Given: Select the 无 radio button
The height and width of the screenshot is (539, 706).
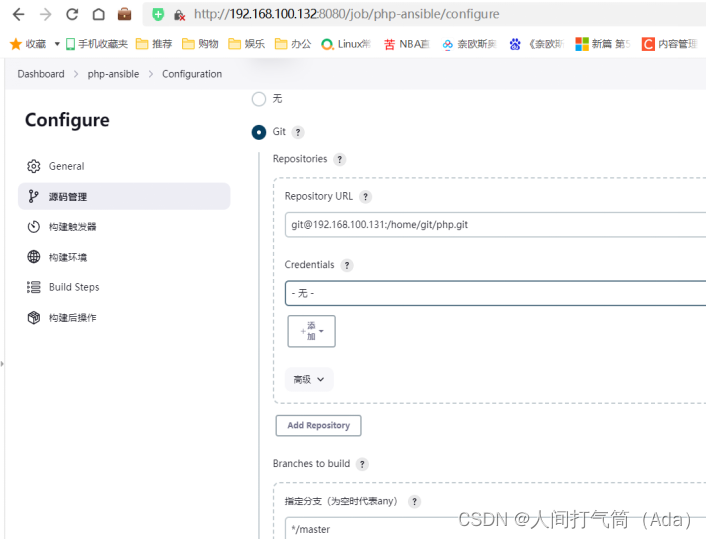Looking at the screenshot, I should (x=259, y=99).
